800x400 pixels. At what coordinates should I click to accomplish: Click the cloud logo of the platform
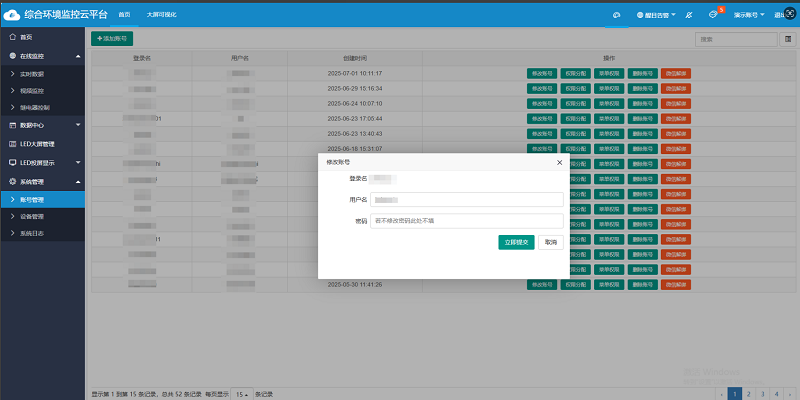click(14, 15)
